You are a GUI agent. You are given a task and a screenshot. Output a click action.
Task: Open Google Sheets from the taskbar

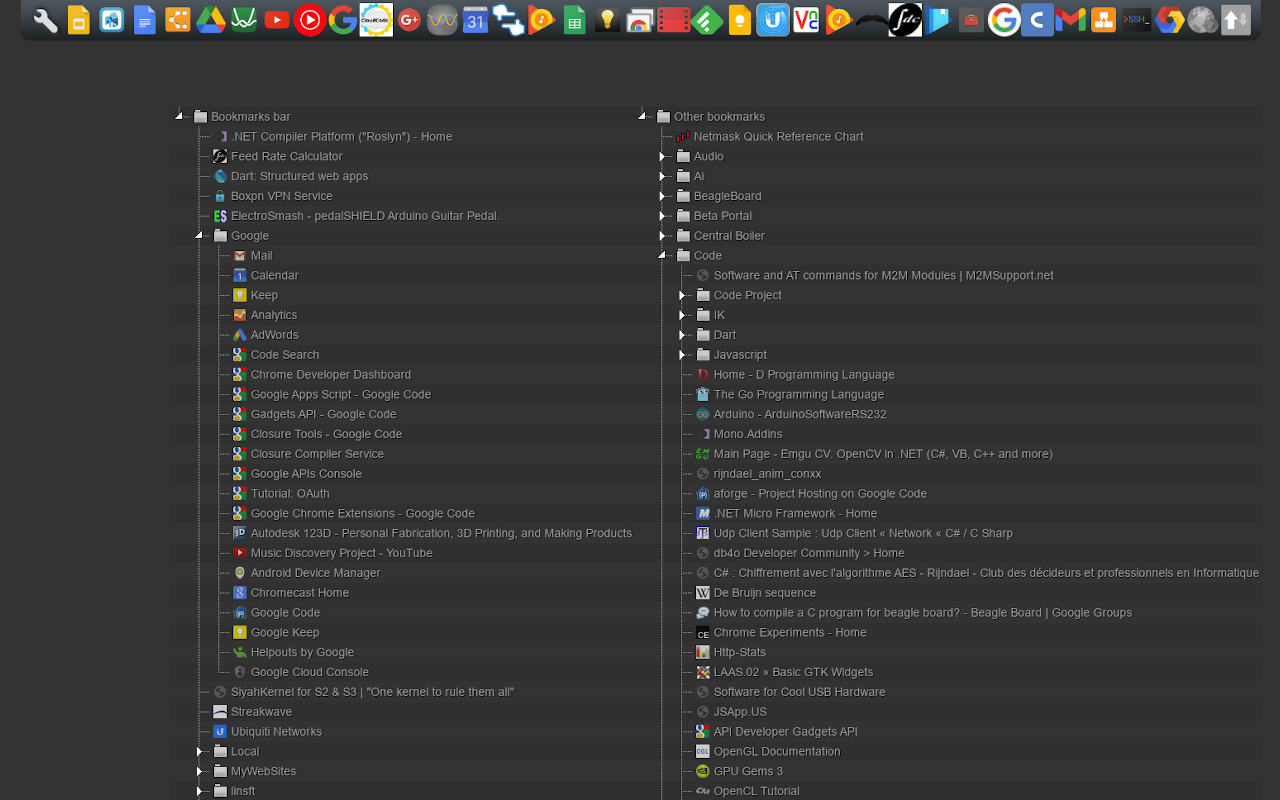click(574, 18)
